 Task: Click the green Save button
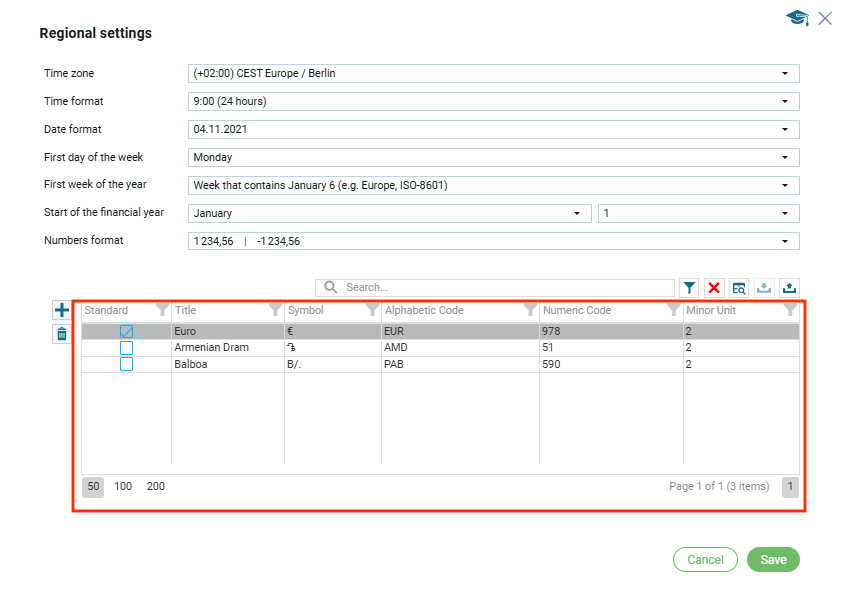tap(773, 560)
